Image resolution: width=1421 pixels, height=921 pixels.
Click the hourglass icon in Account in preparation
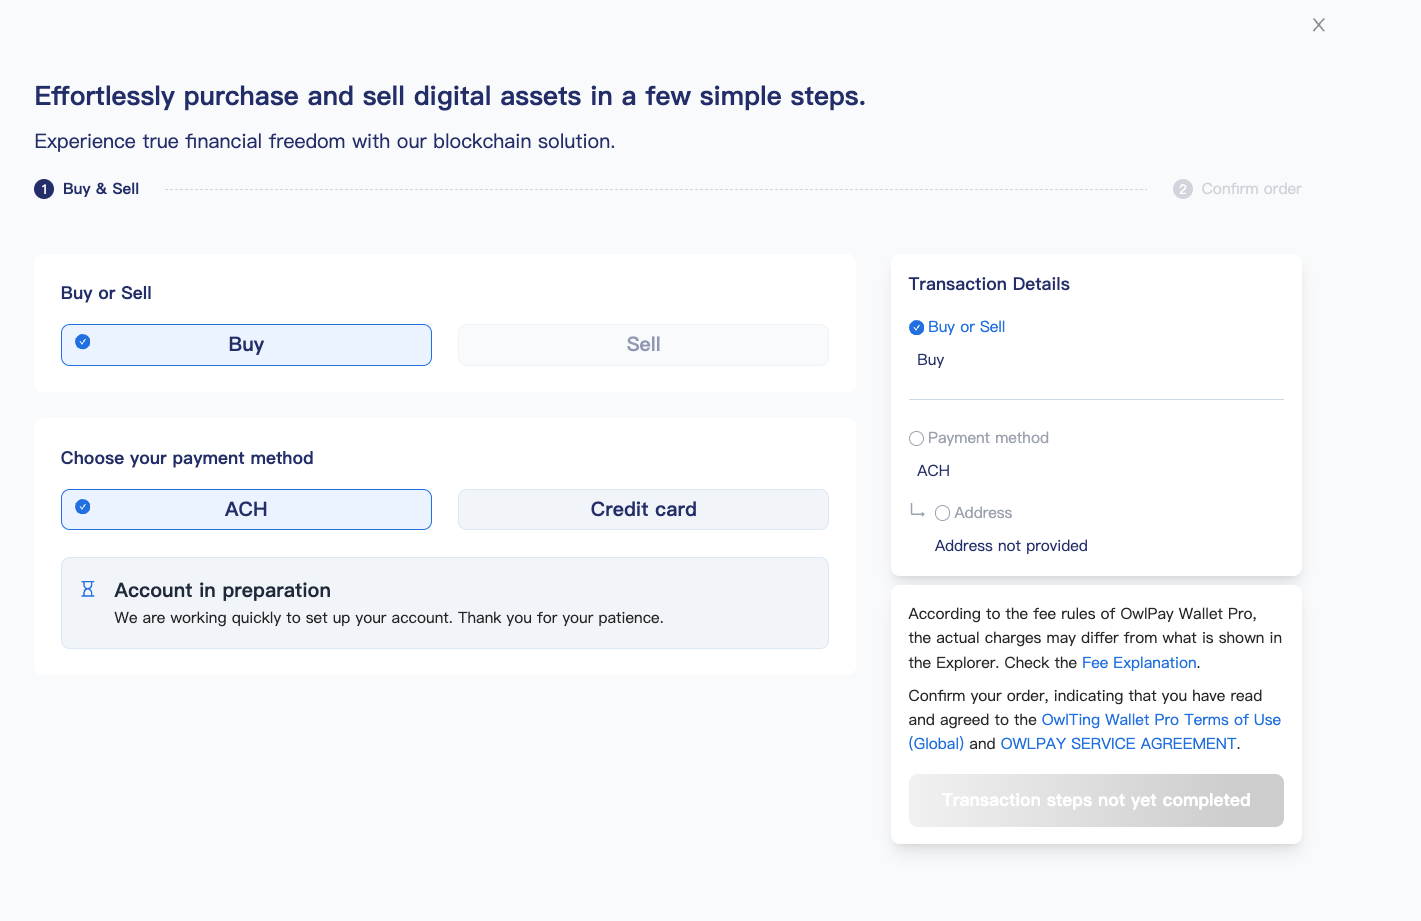tap(88, 589)
